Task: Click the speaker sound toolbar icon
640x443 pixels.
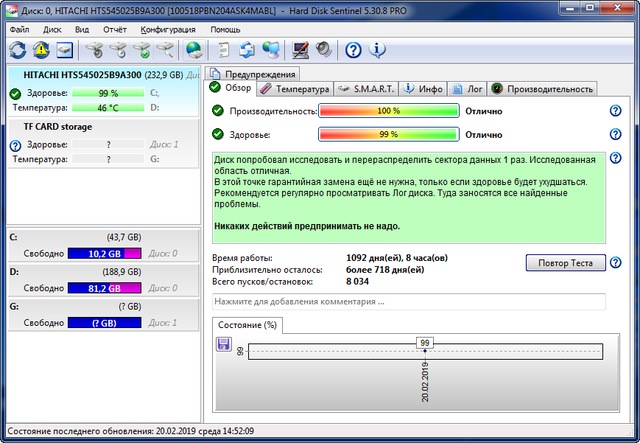Action: (x=322, y=50)
